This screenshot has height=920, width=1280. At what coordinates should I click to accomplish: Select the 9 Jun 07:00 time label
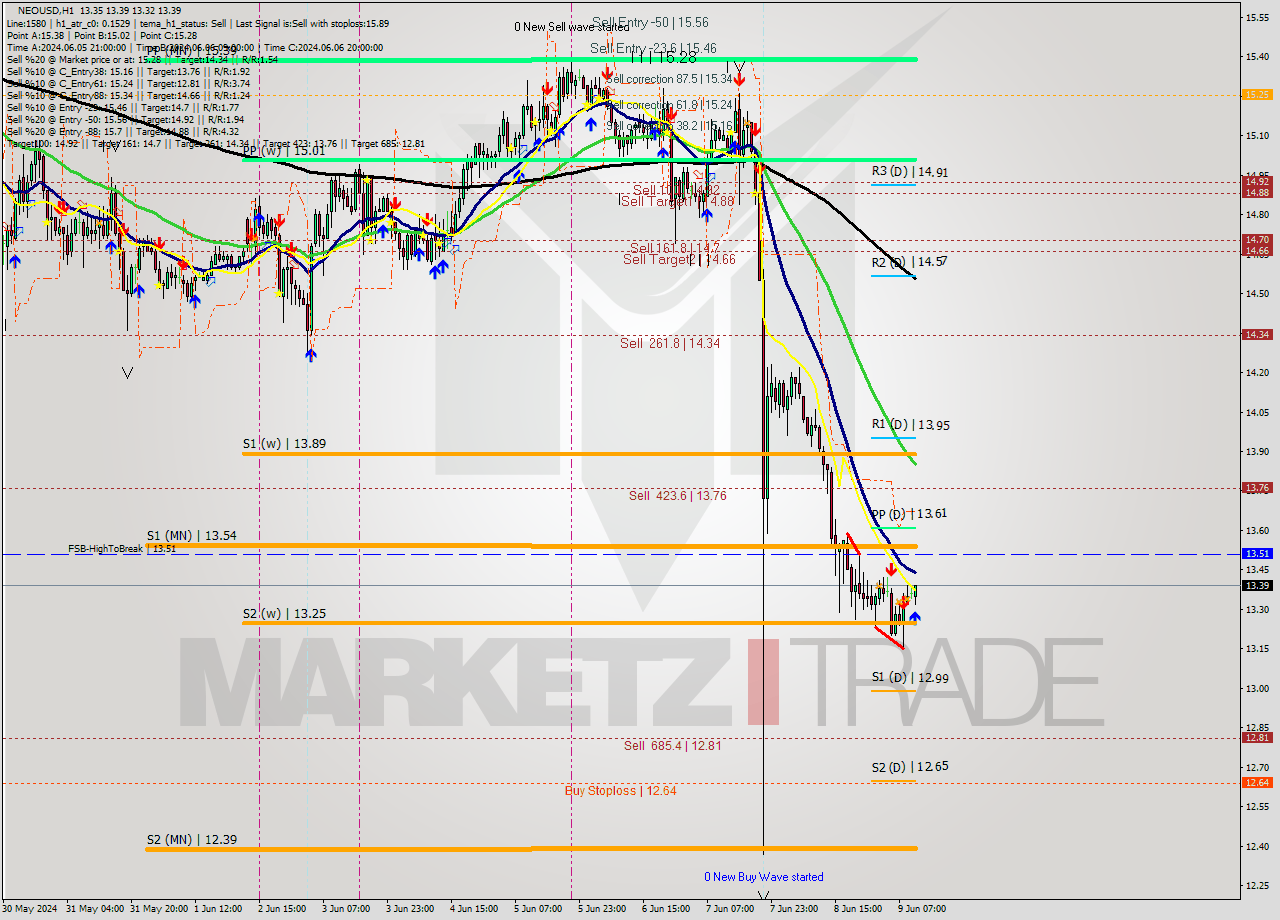pos(921,909)
